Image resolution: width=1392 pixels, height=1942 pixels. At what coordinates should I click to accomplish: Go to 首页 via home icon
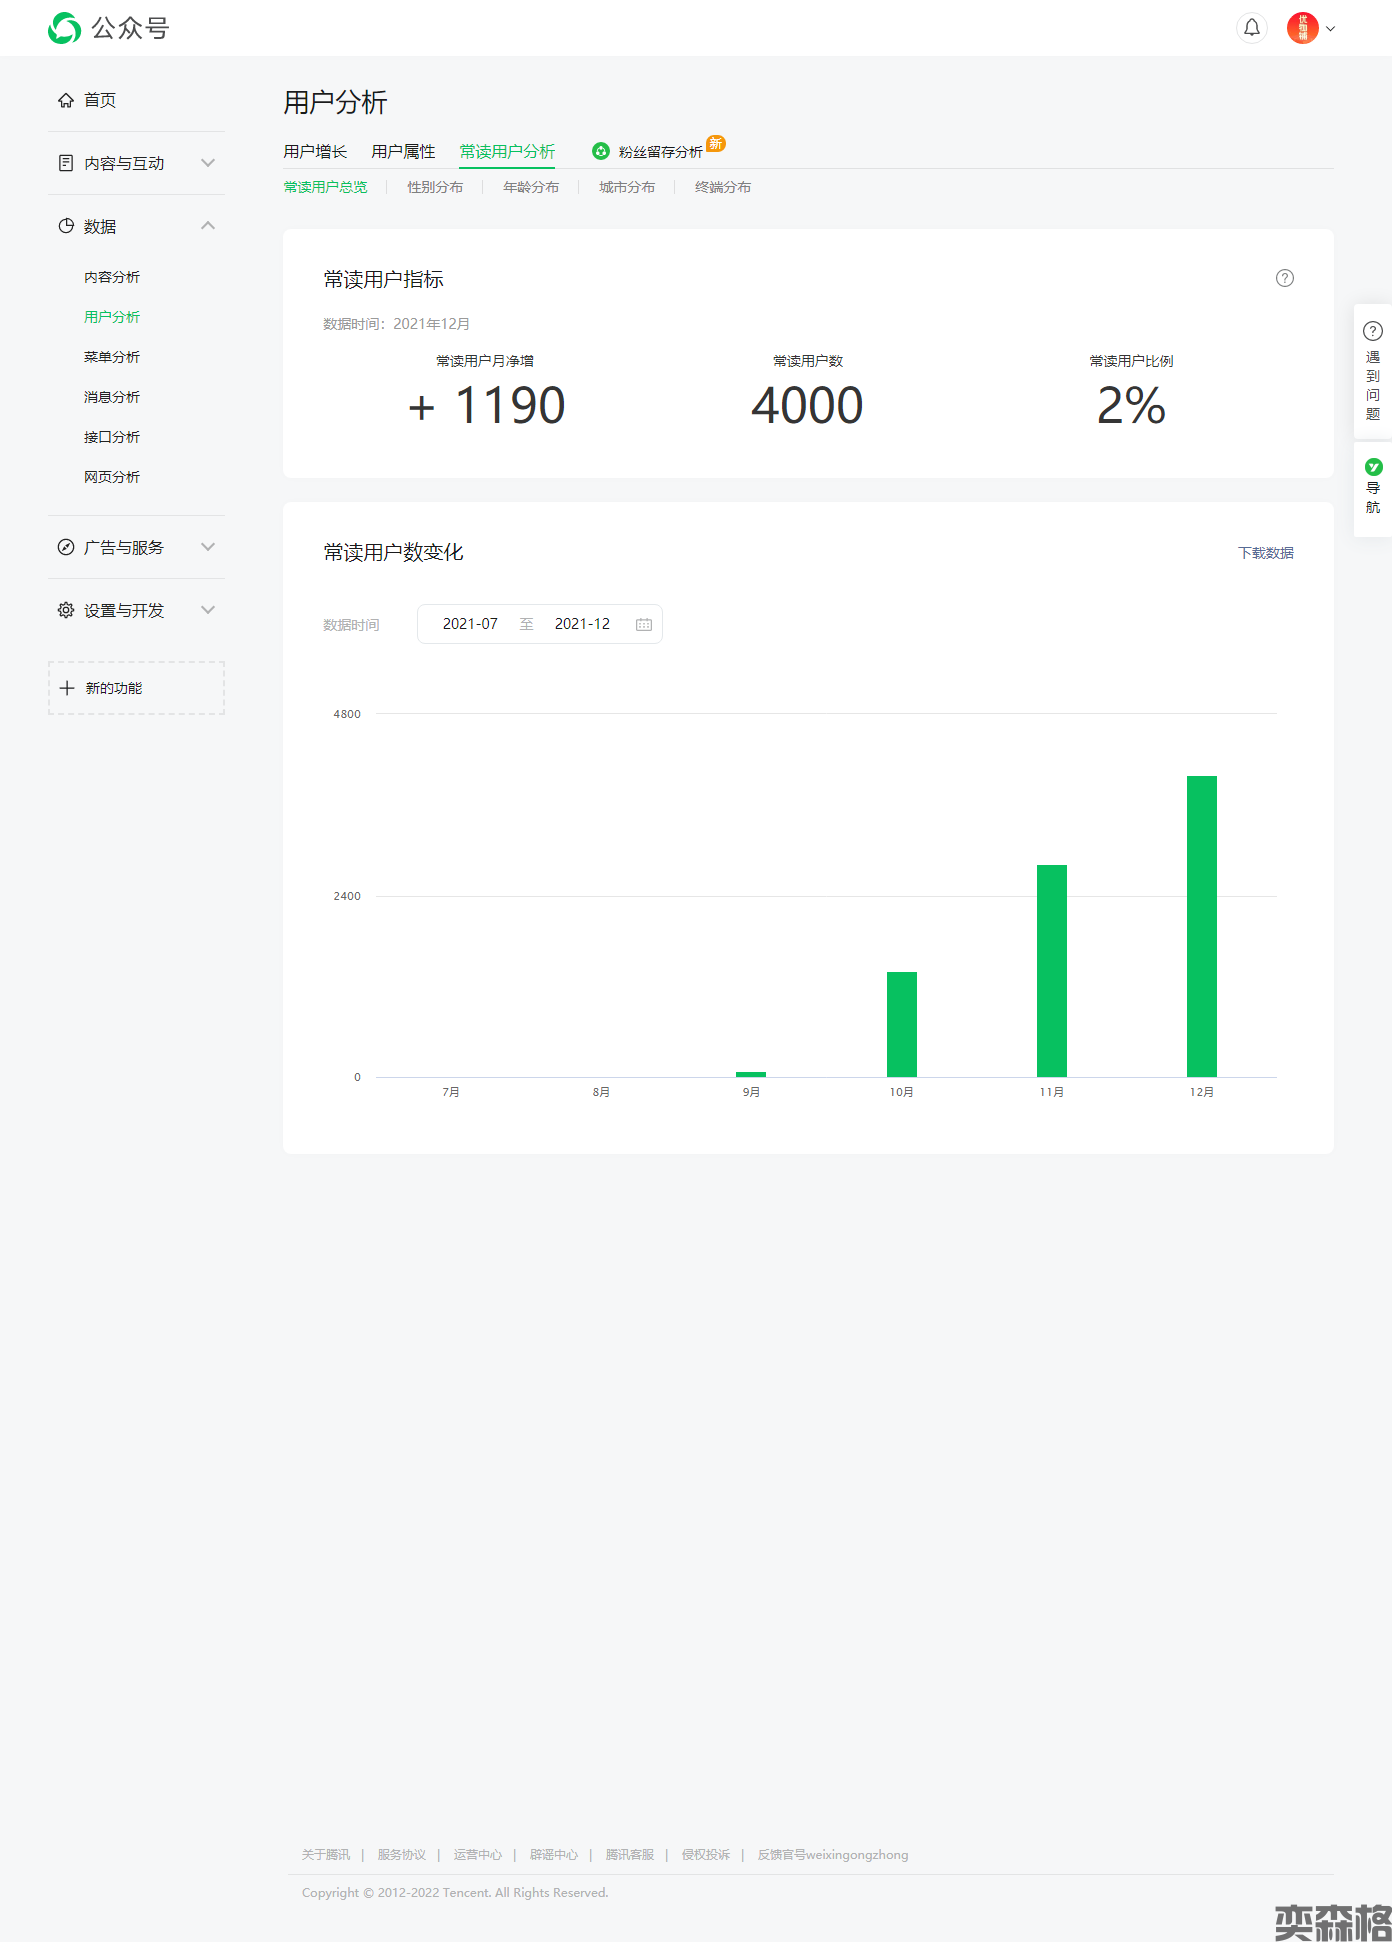click(x=66, y=100)
